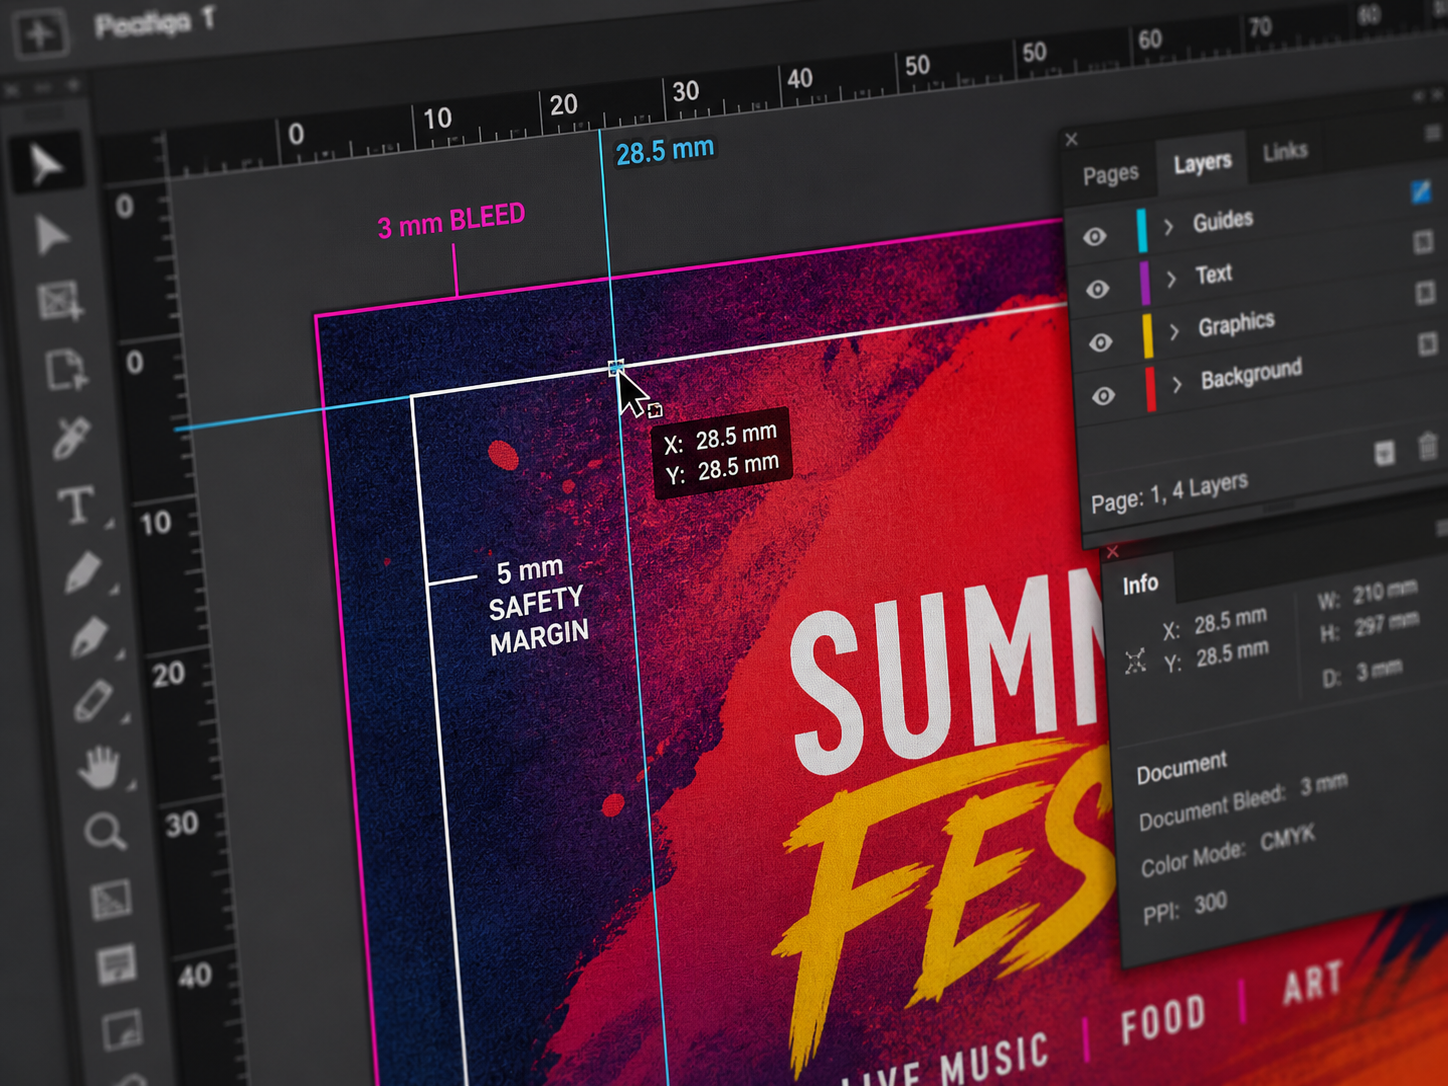
Task: Click the blue '28.5 mm' guide position label
Action: (665, 151)
